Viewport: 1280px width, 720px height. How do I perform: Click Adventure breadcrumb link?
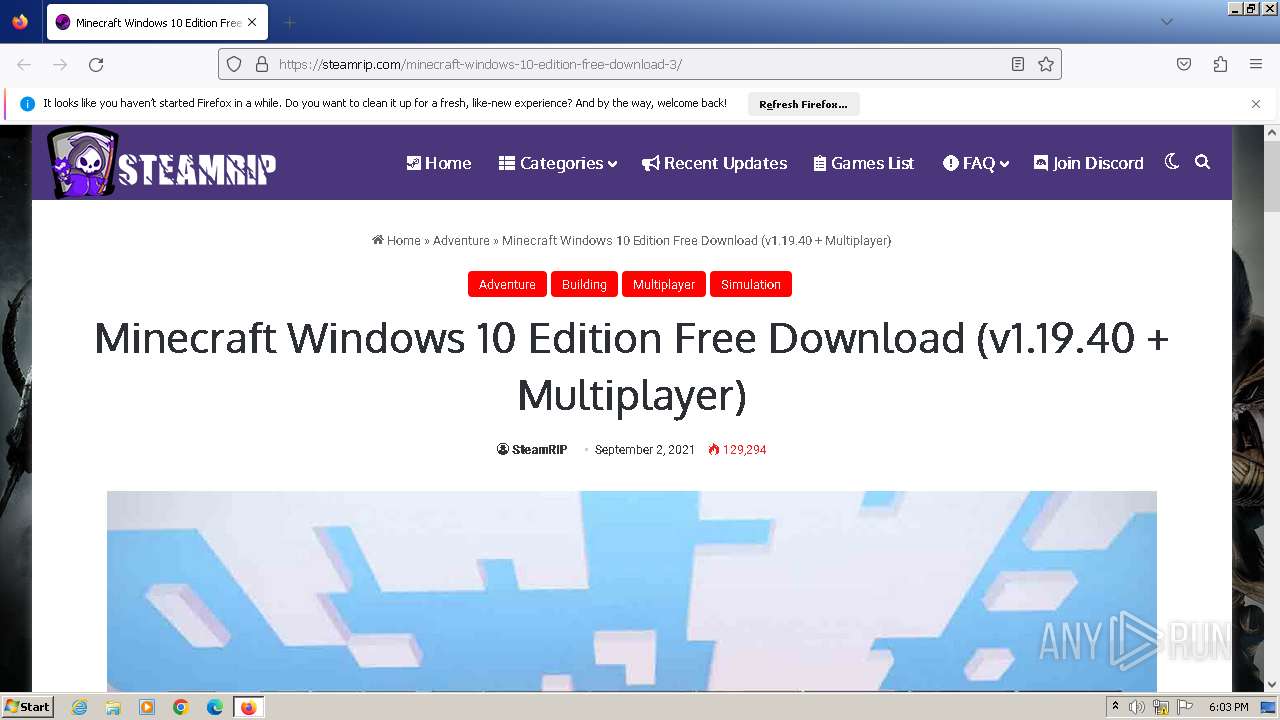461,240
